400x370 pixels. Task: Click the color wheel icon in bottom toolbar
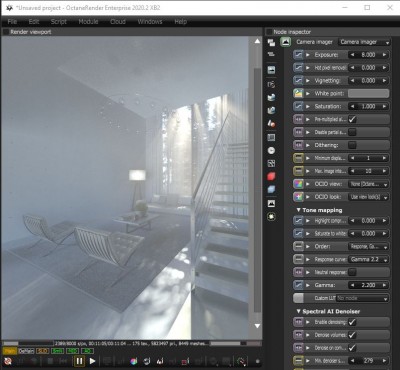click(134, 361)
